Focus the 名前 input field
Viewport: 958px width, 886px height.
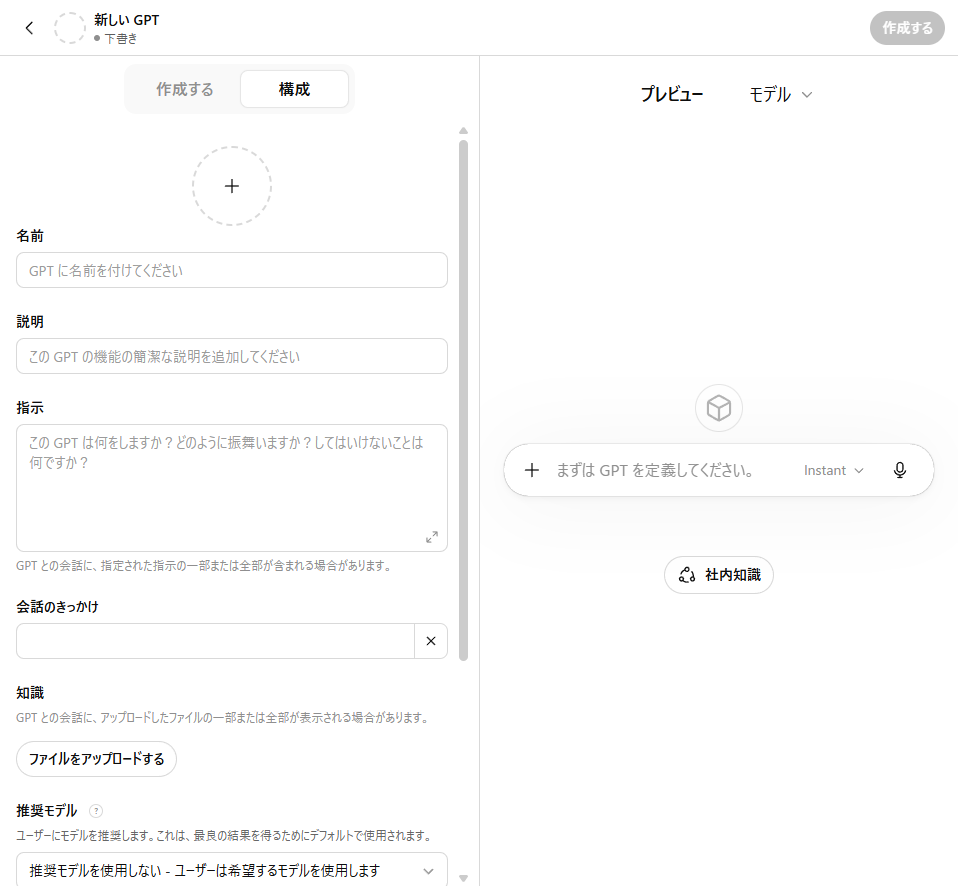(x=232, y=270)
